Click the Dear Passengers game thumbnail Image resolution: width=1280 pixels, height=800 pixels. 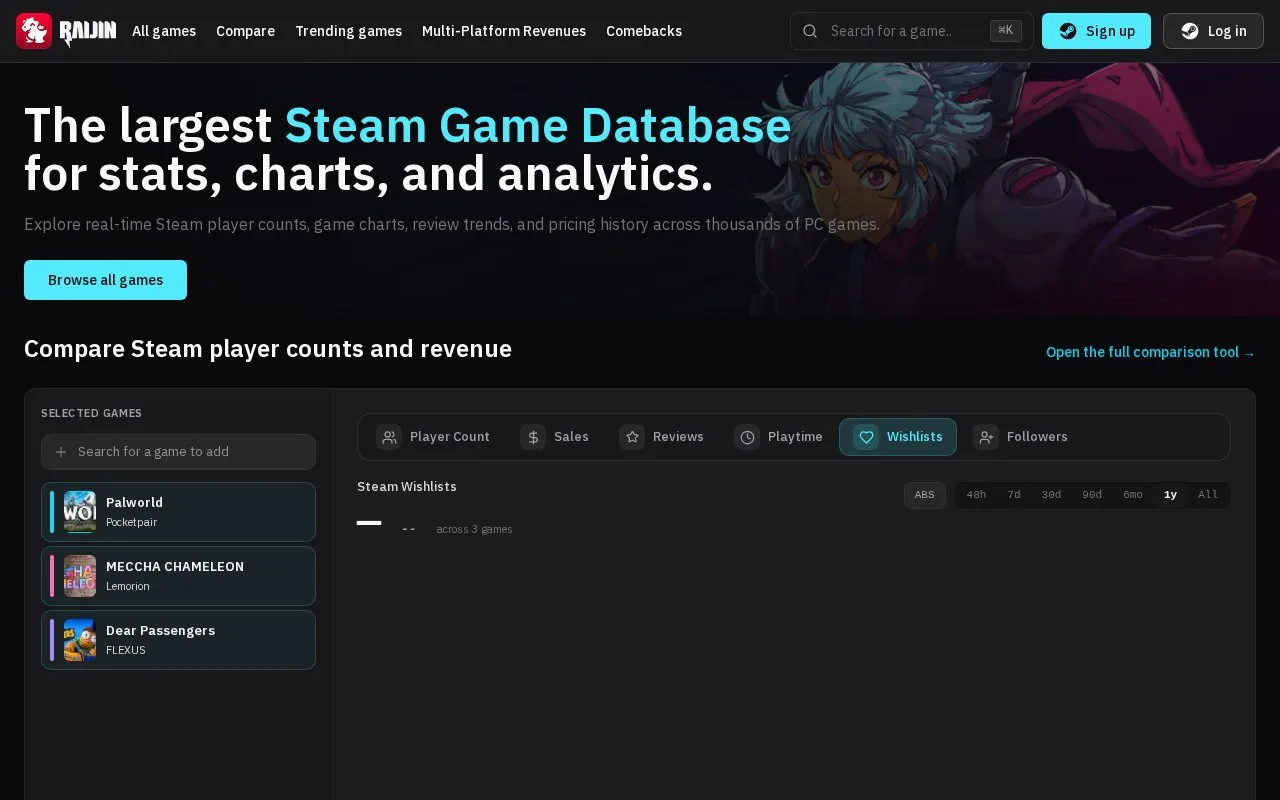pyautogui.click(x=80, y=640)
